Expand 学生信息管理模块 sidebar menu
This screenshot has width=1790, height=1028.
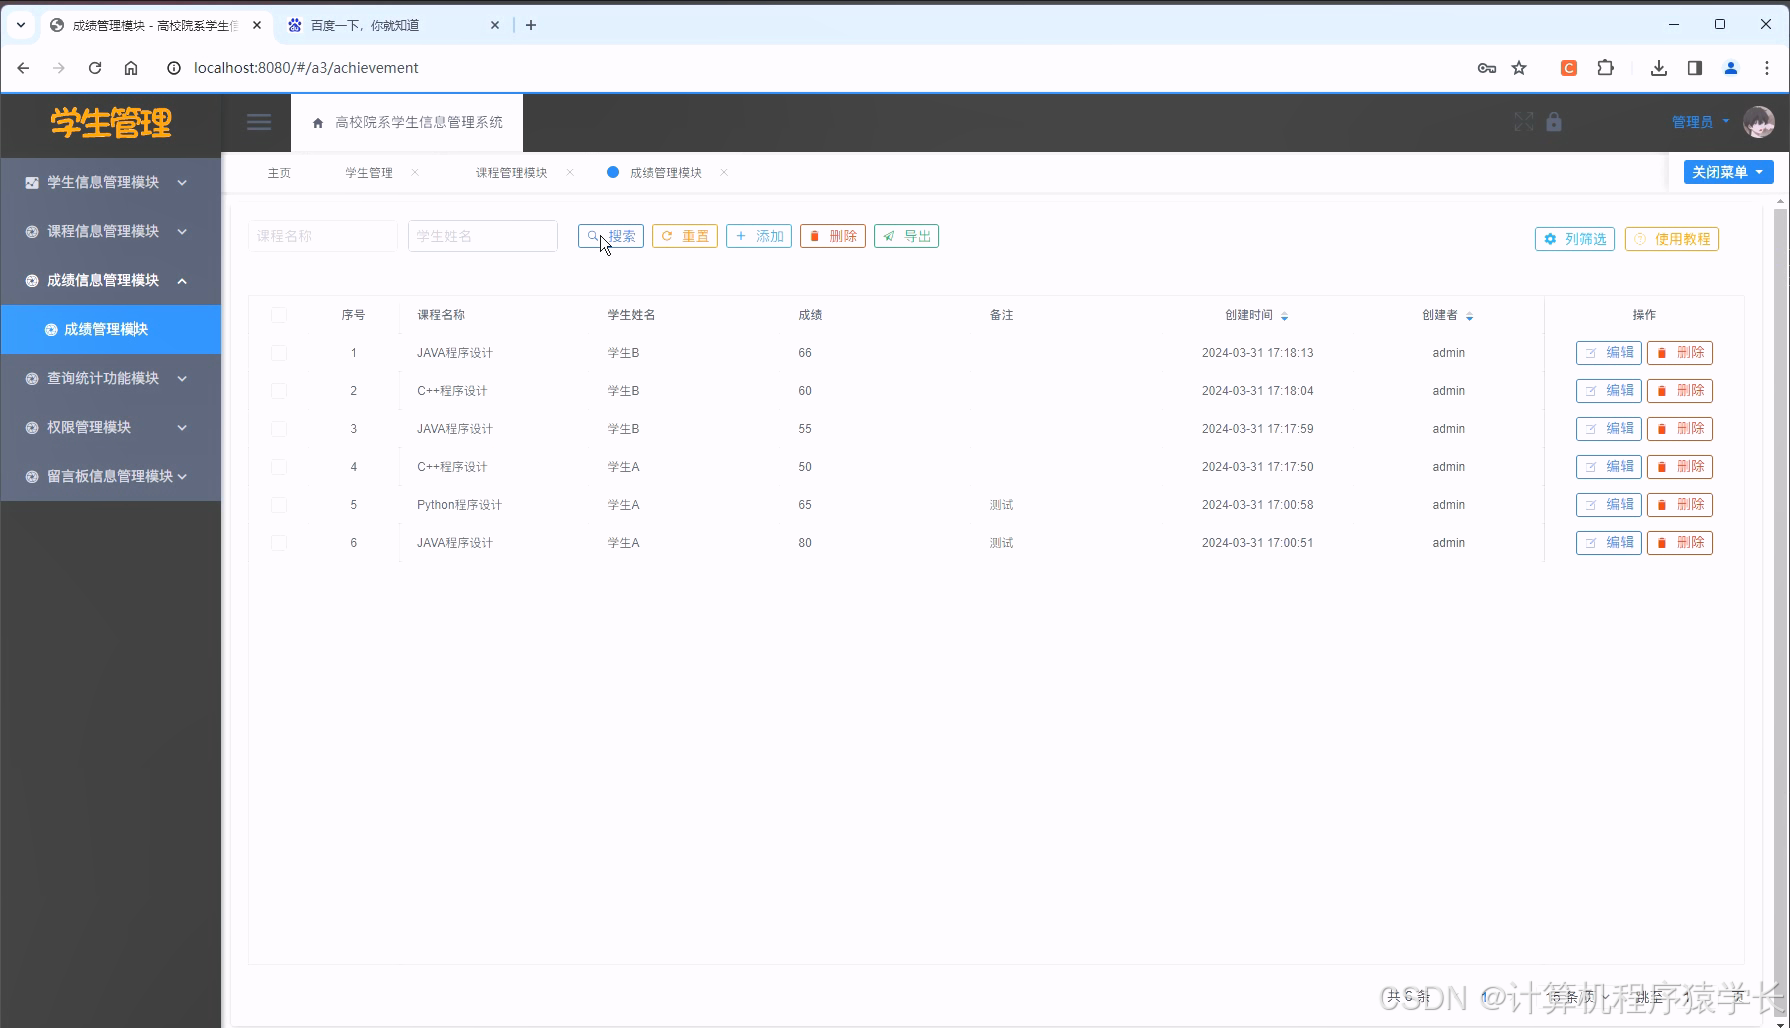coord(111,182)
